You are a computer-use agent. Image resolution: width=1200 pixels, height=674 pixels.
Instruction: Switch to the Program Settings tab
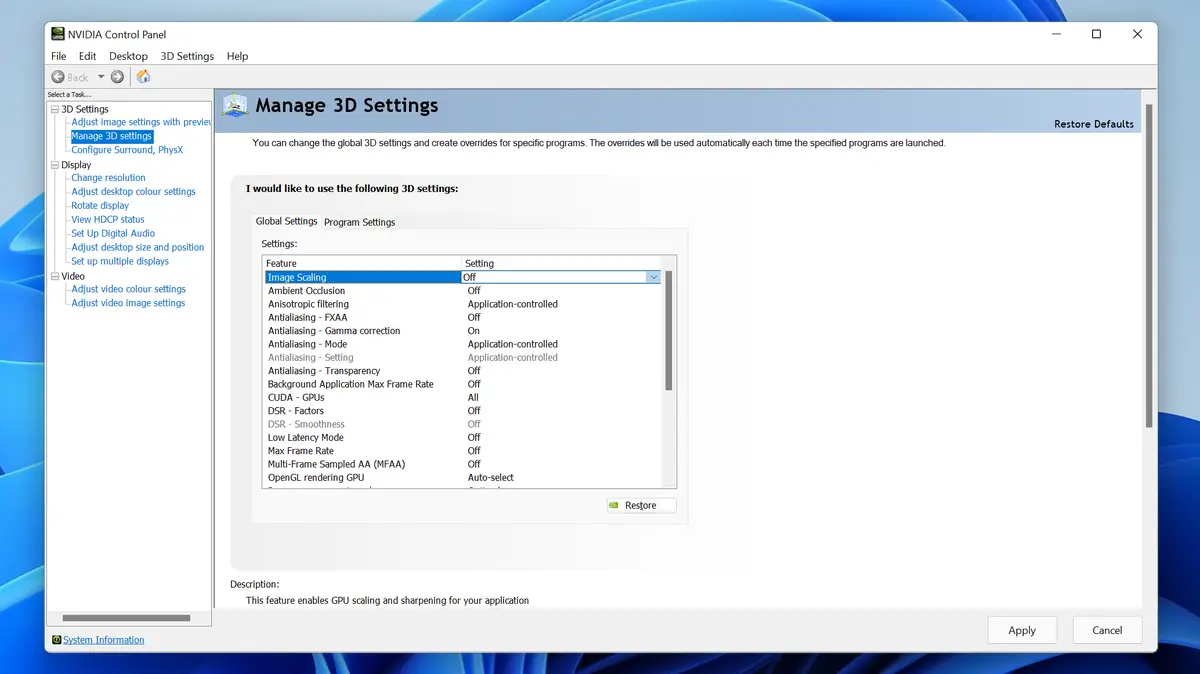point(359,222)
